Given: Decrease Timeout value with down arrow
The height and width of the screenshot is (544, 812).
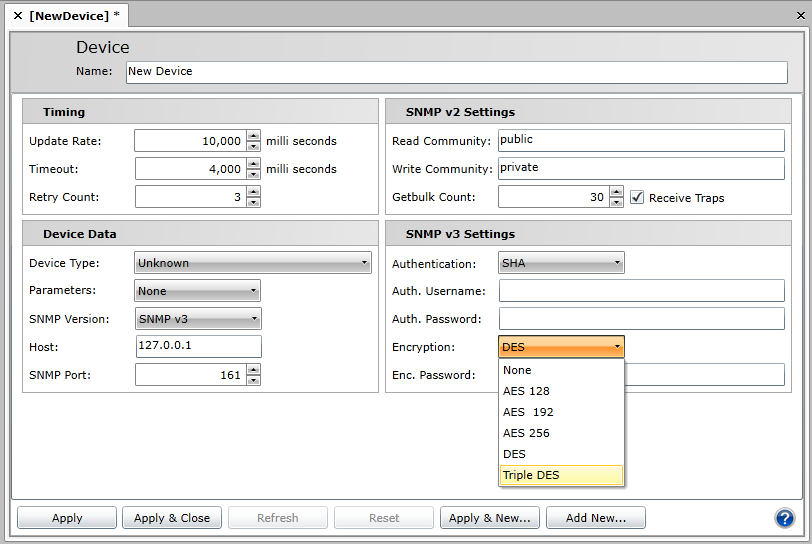Looking at the screenshot, I should point(253,174).
